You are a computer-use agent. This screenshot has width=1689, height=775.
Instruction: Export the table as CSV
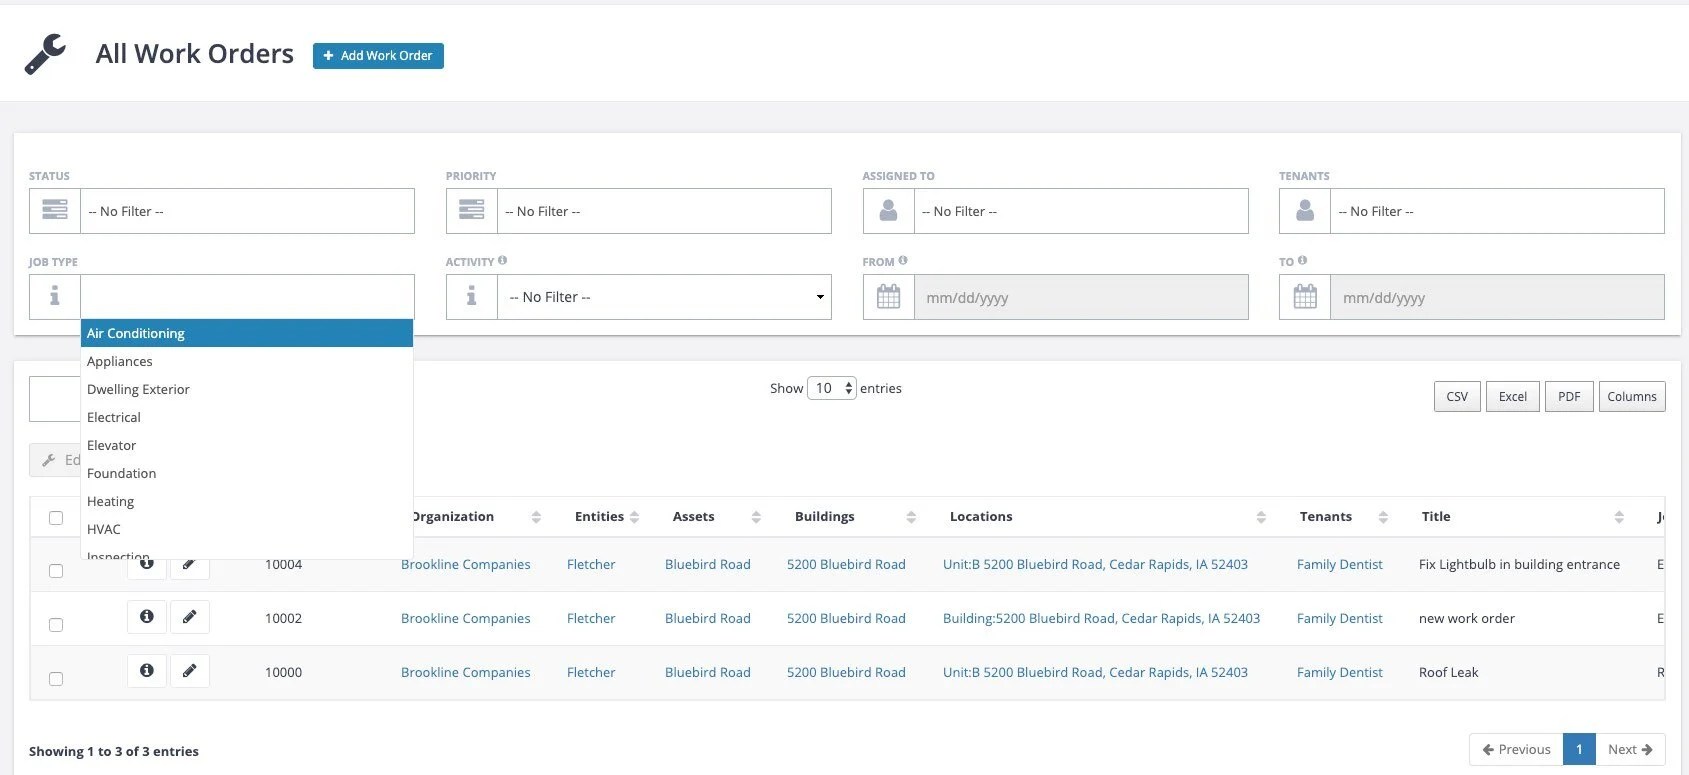coord(1457,397)
